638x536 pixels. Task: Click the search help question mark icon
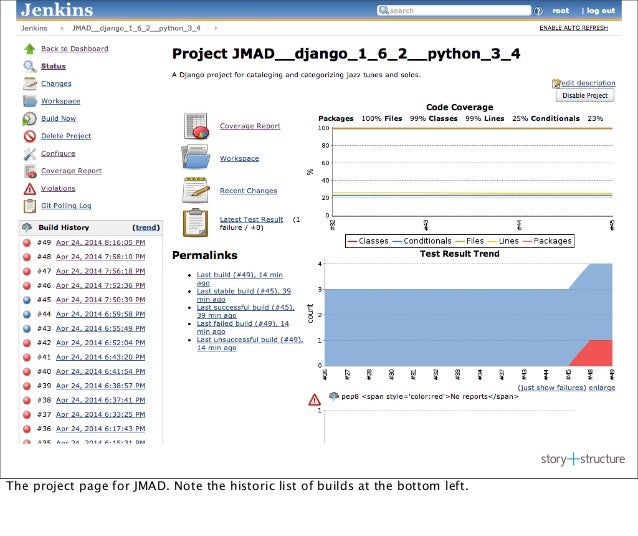pos(538,11)
